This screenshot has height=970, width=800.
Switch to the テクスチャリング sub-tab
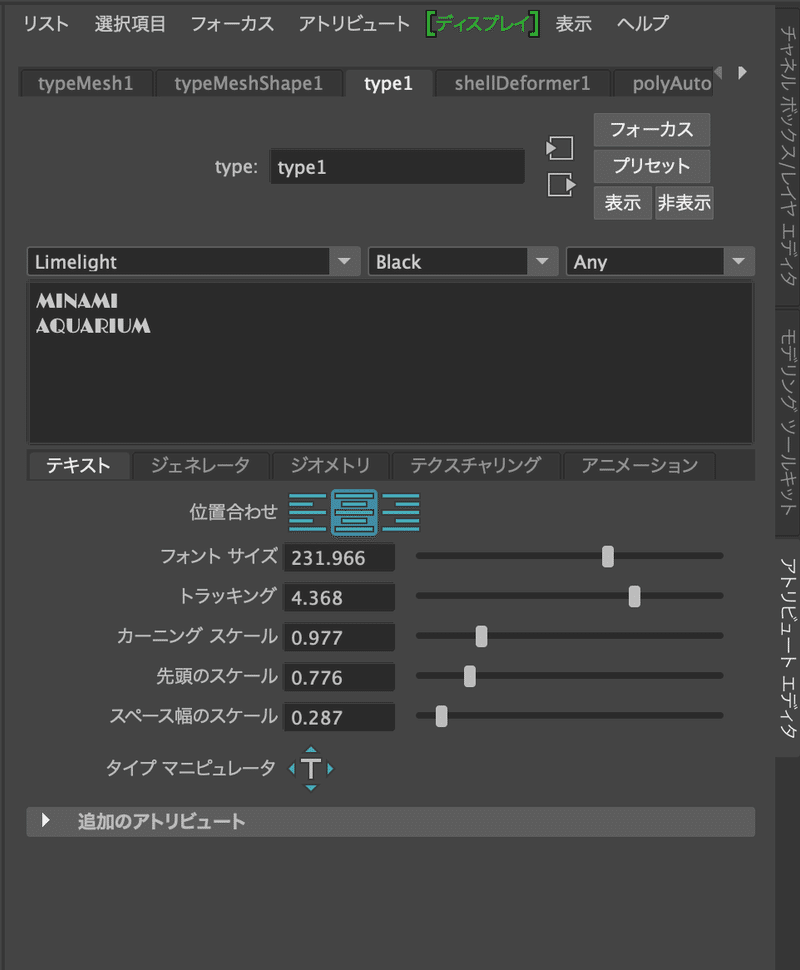476,465
